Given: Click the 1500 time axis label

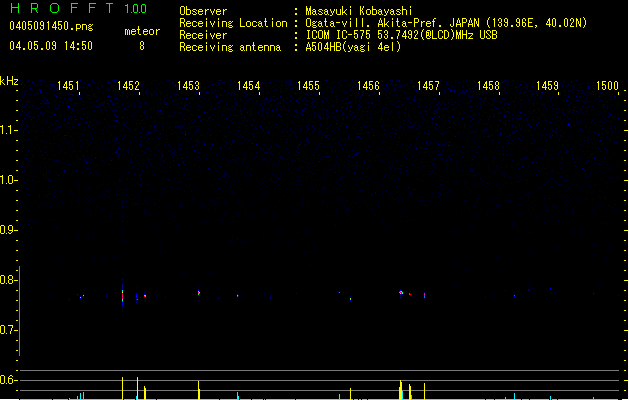Looking at the screenshot, I should [607, 86].
